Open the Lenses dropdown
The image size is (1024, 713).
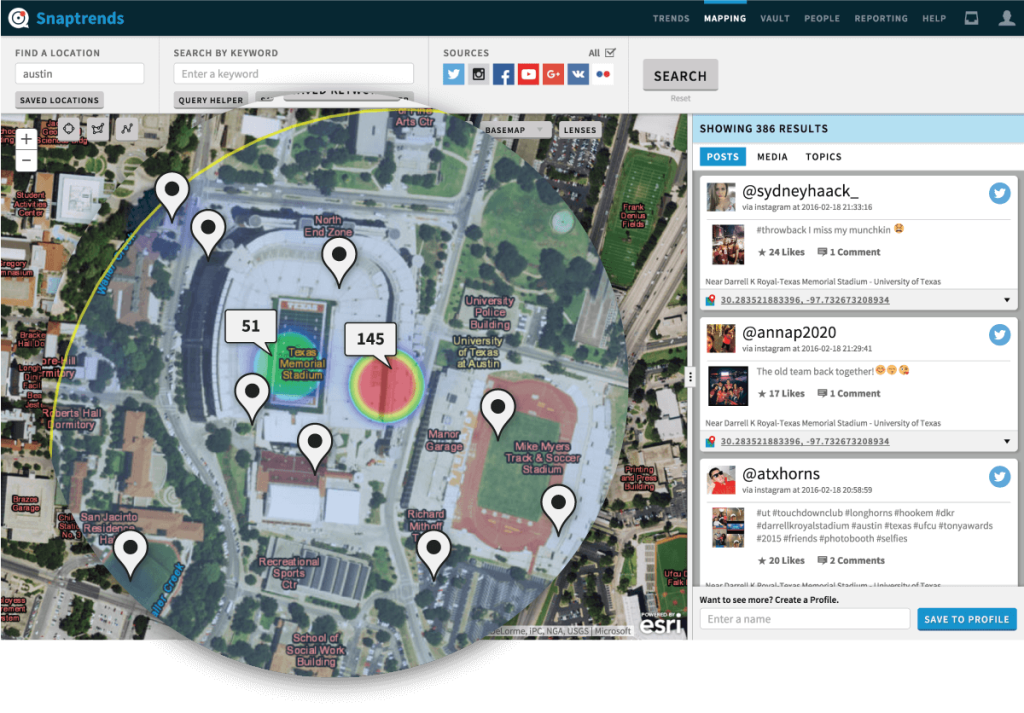[x=580, y=129]
